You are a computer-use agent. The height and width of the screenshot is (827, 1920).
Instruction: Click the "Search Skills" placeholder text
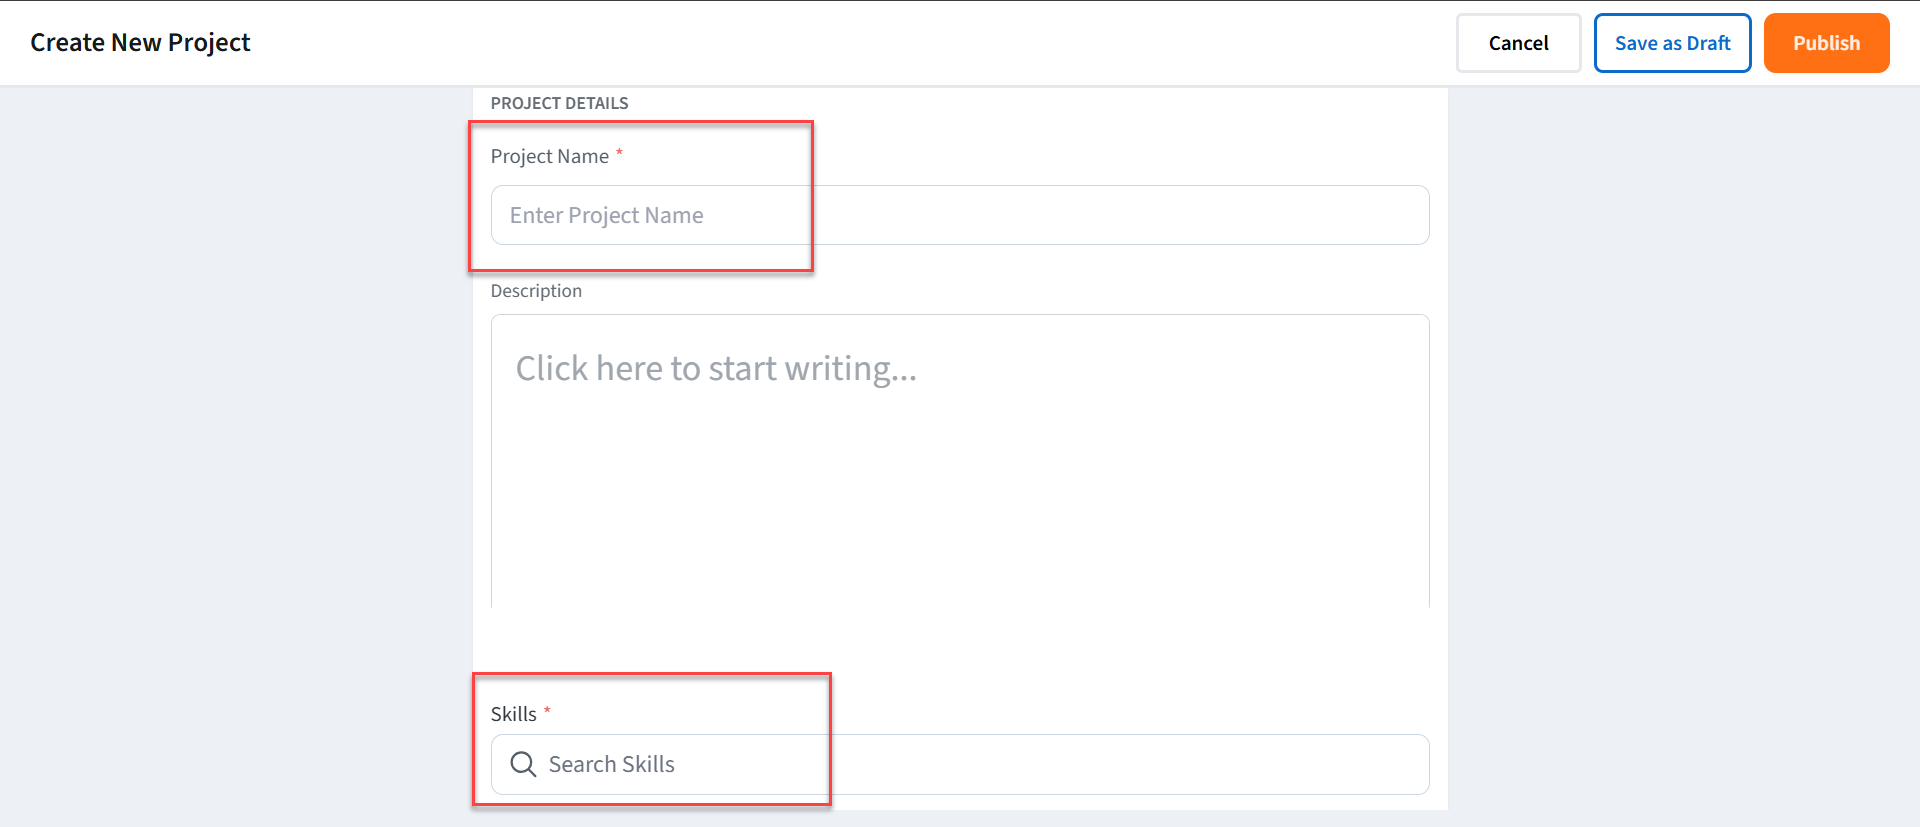coord(611,765)
